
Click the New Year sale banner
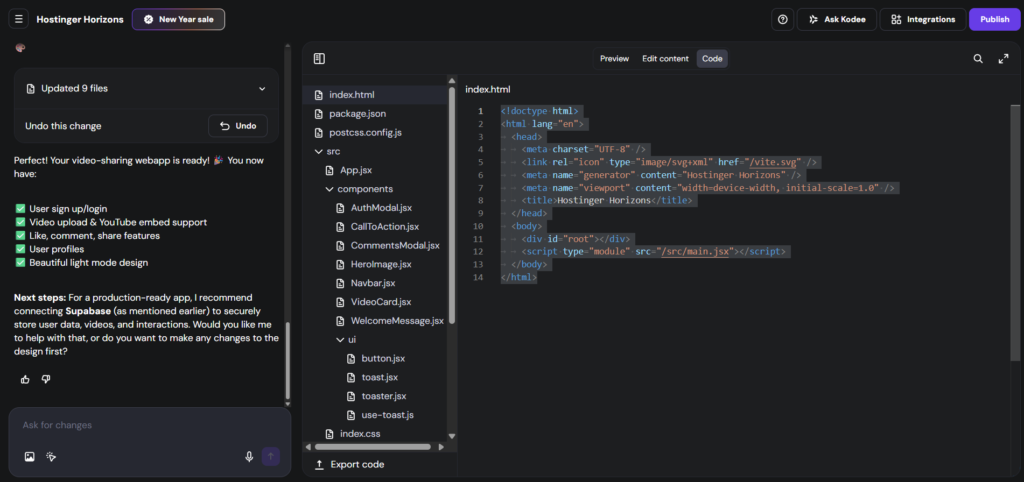pyautogui.click(x=178, y=19)
